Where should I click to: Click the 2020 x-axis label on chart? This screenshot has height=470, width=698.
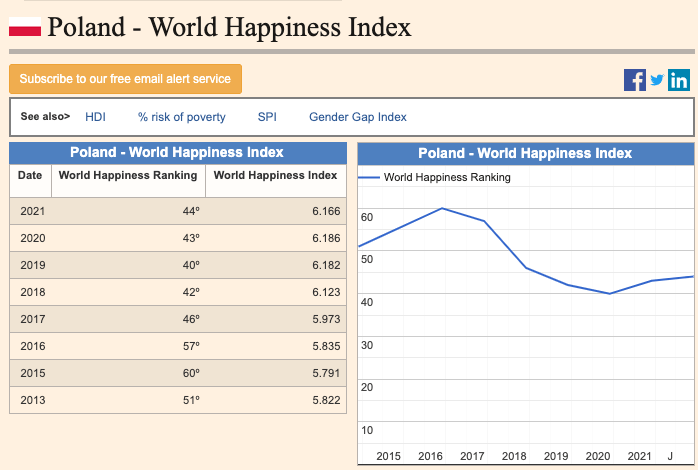[597, 456]
